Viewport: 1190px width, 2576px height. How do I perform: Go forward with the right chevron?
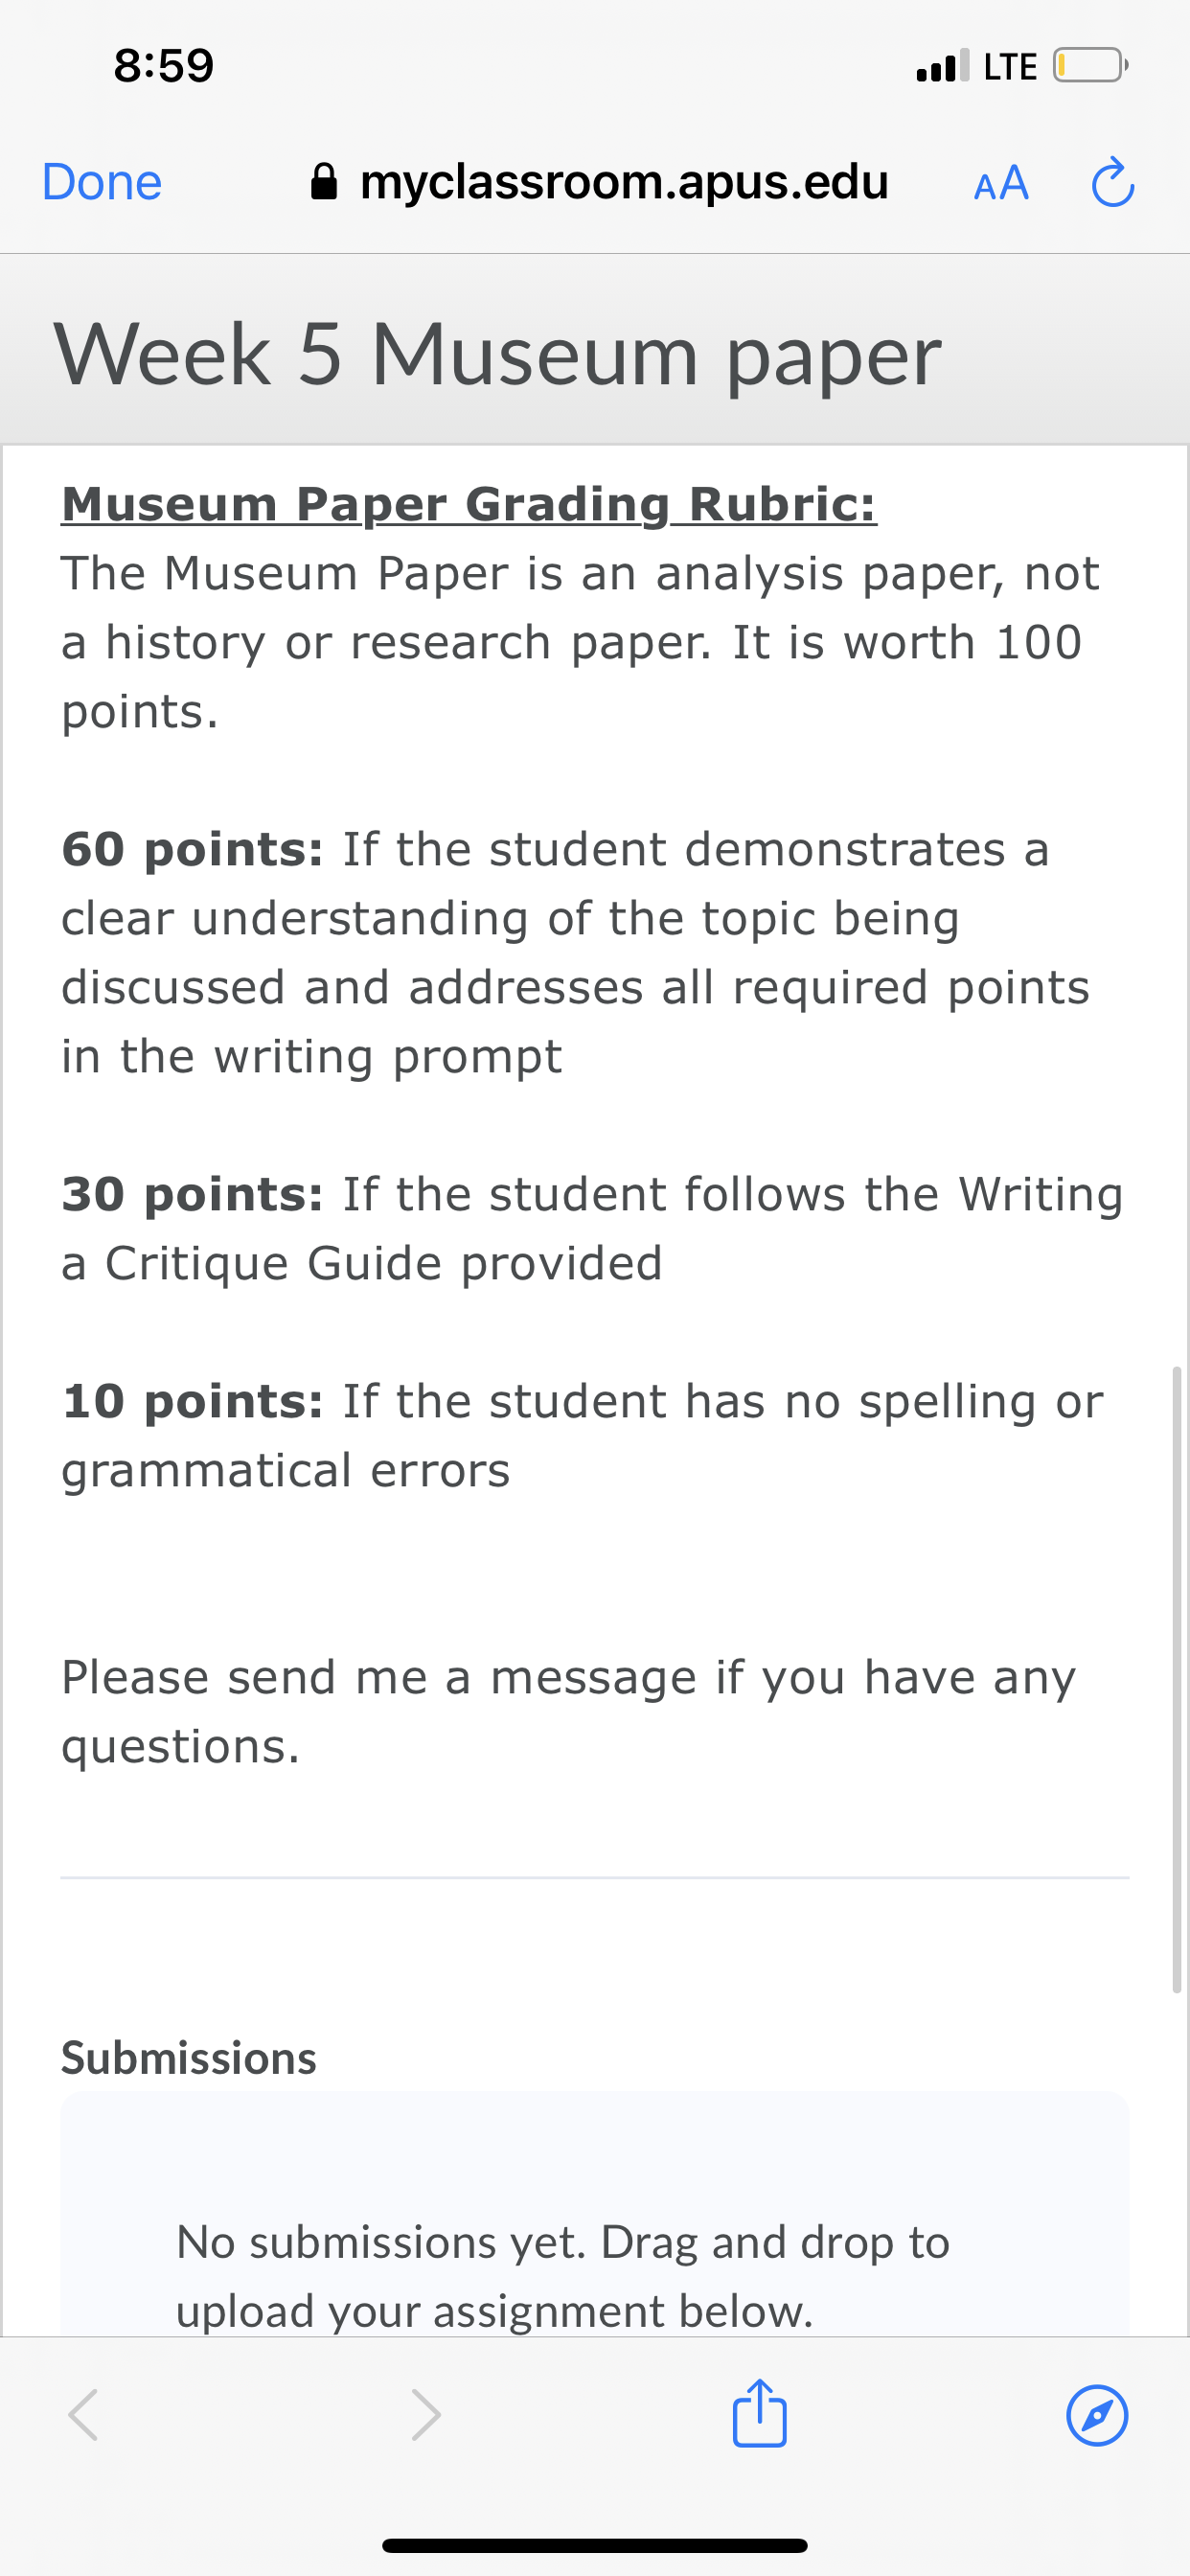(426, 2416)
